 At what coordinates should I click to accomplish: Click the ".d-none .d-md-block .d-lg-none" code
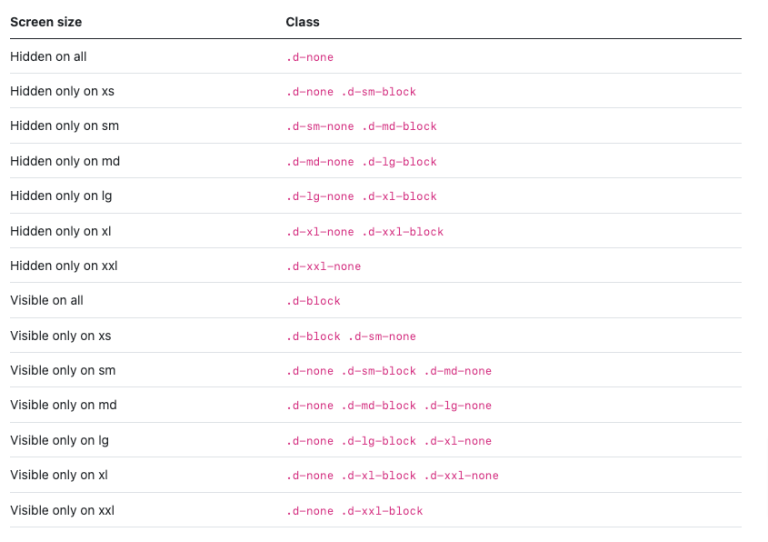coord(389,406)
